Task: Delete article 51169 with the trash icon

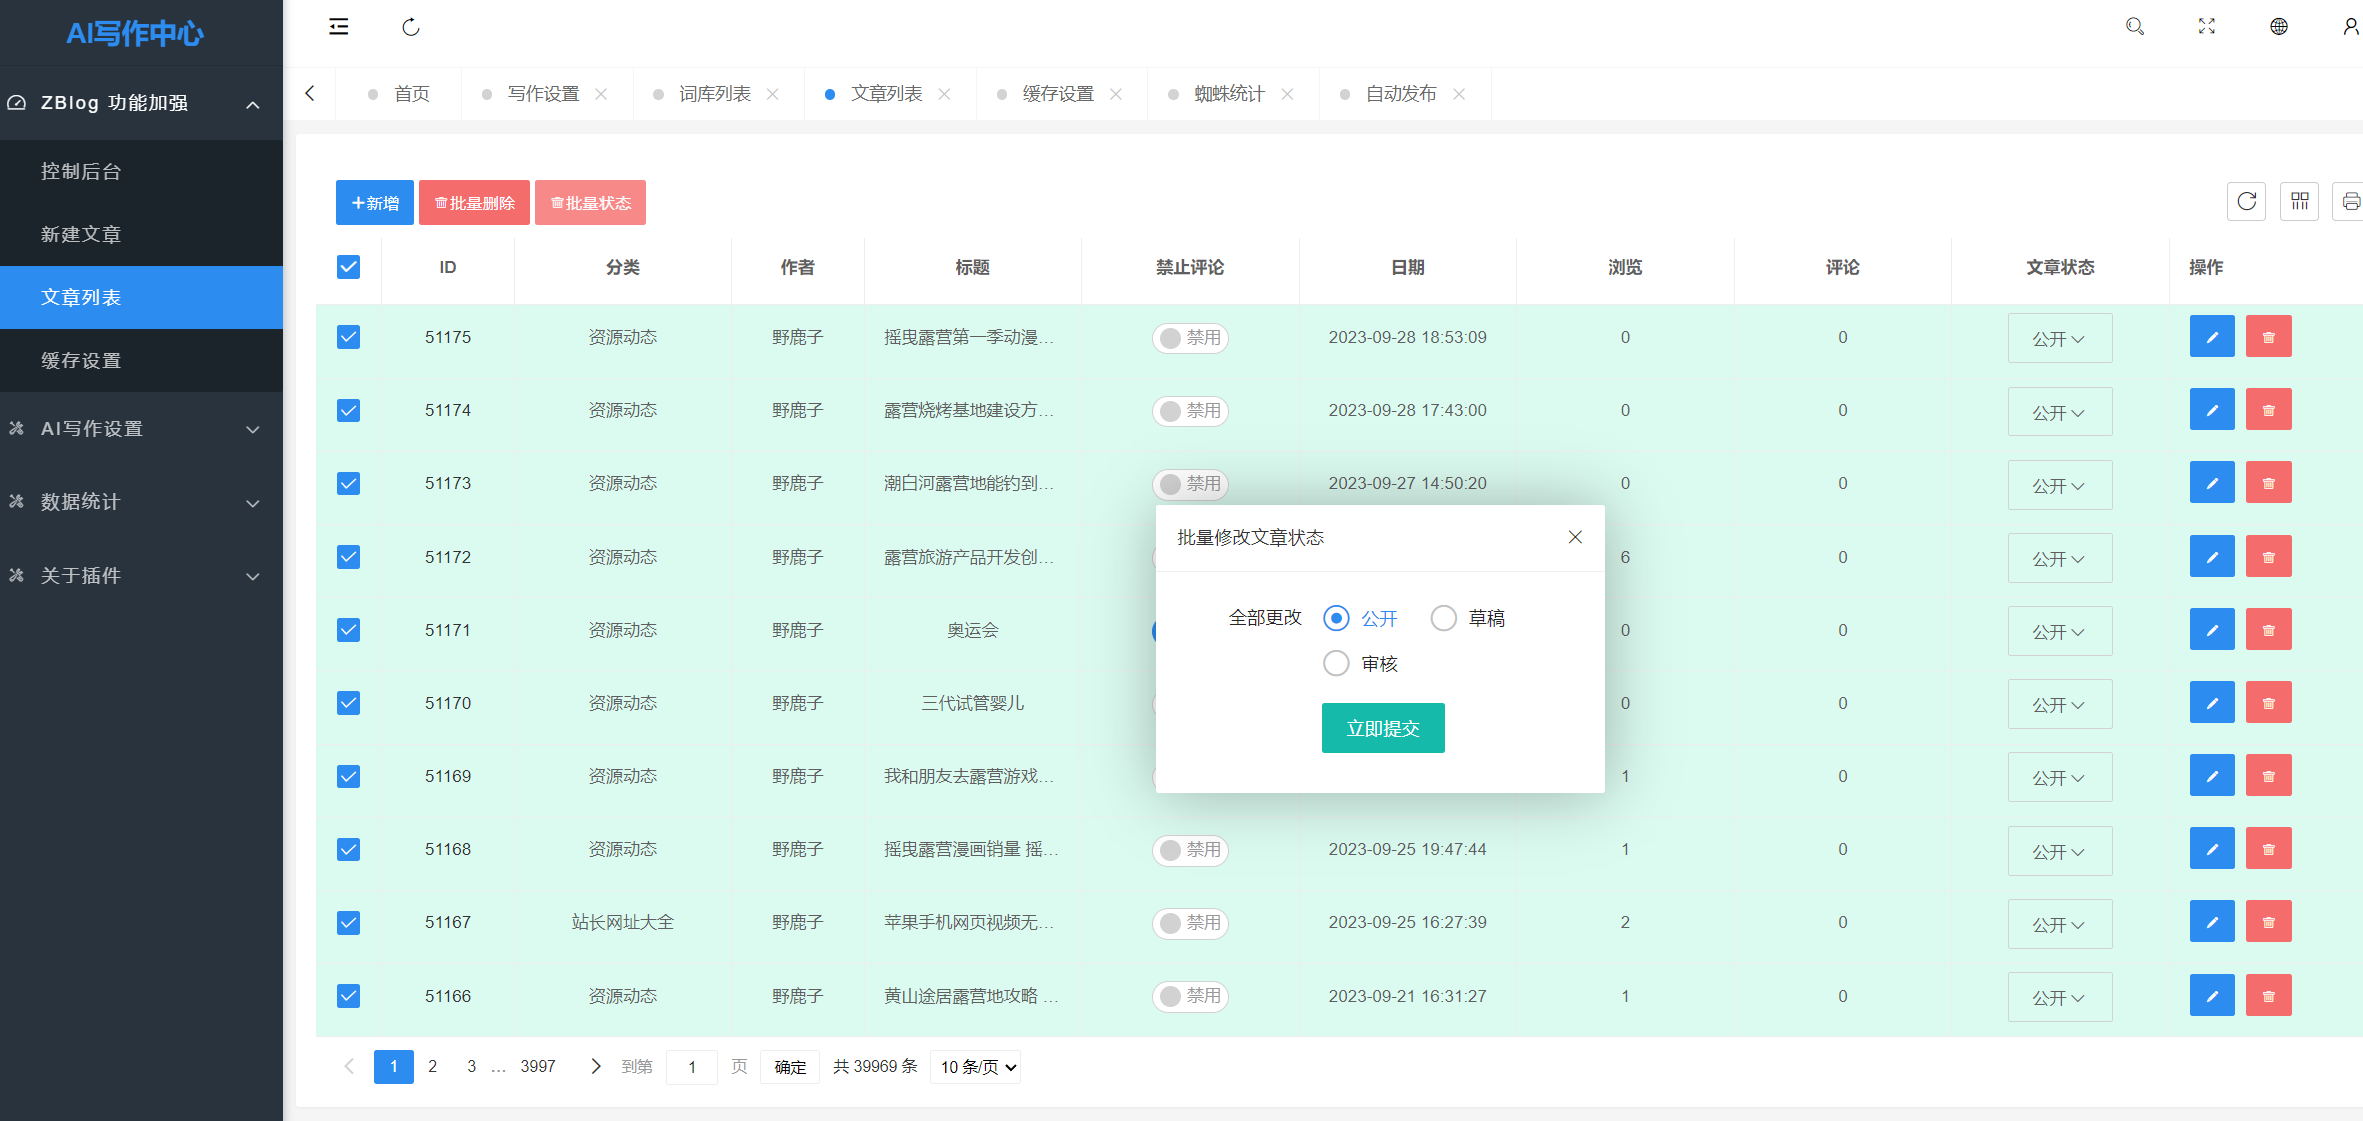Action: (x=2268, y=776)
